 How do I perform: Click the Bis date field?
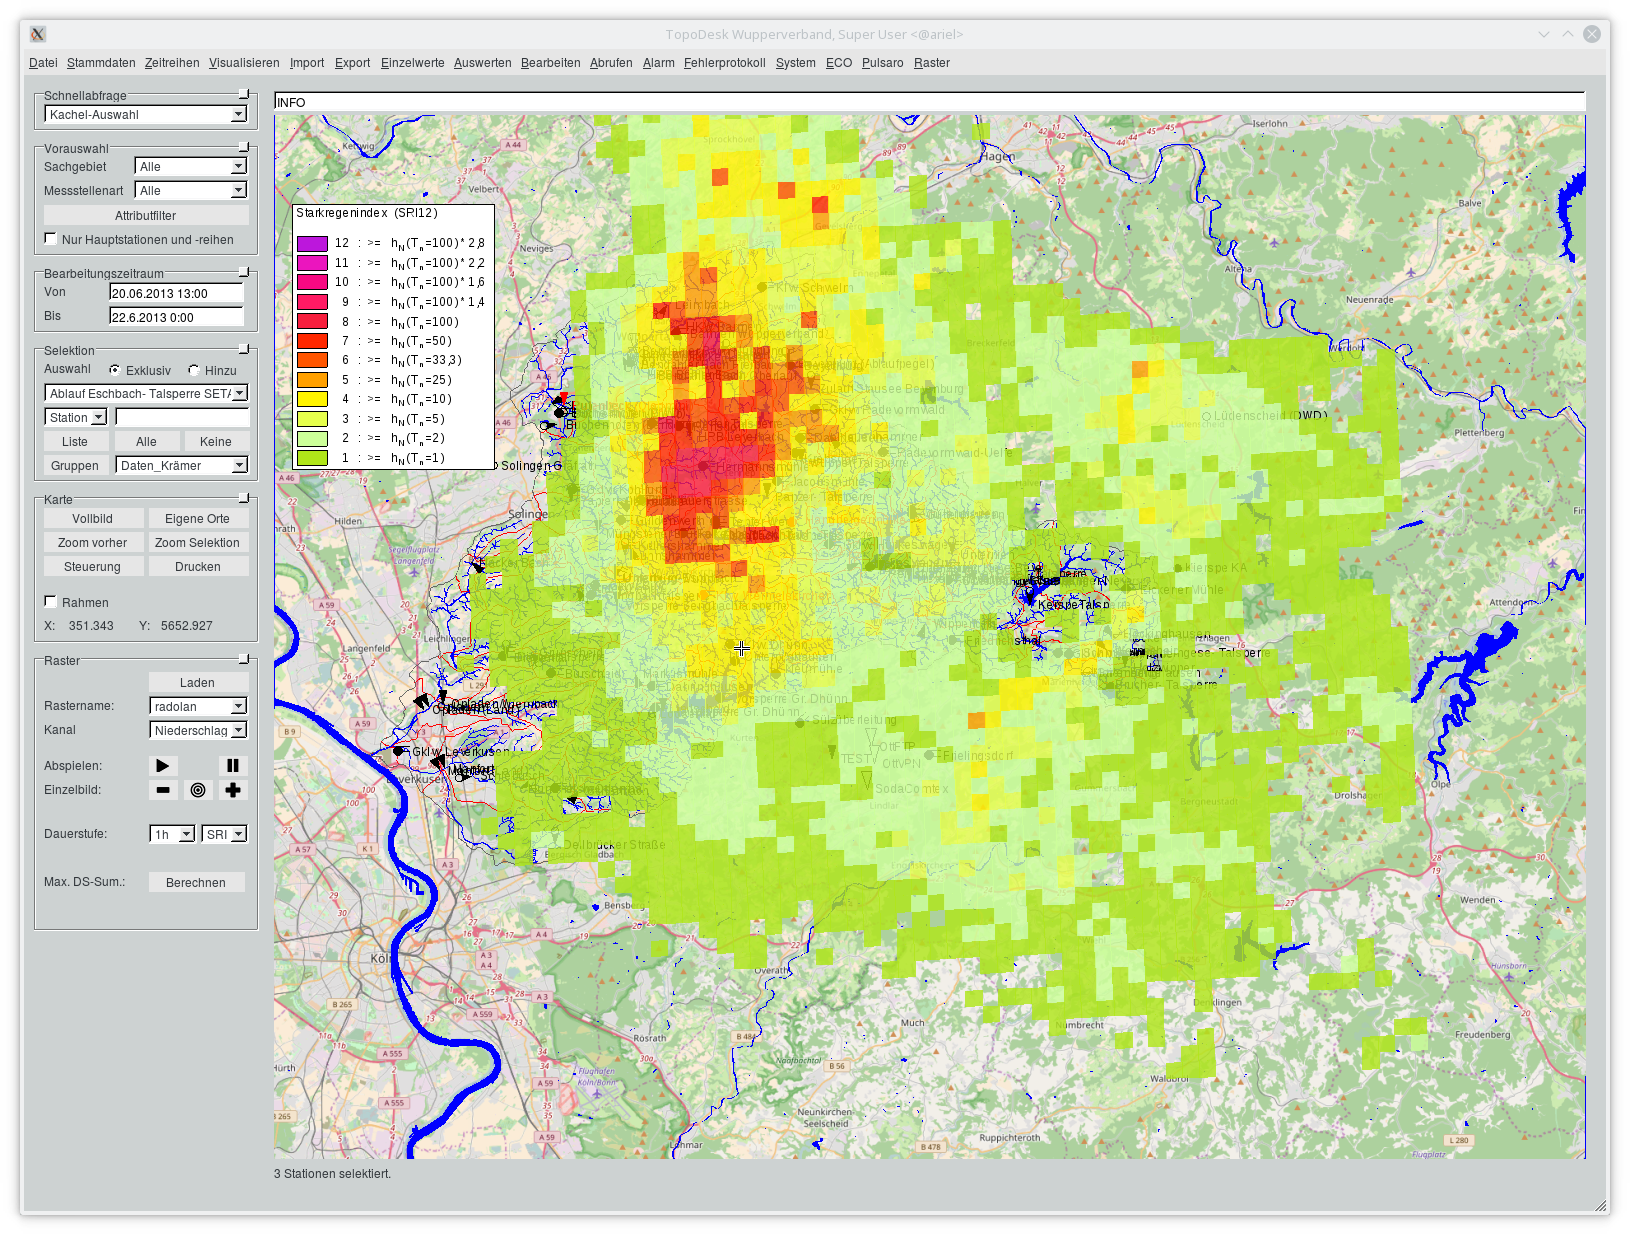[176, 317]
